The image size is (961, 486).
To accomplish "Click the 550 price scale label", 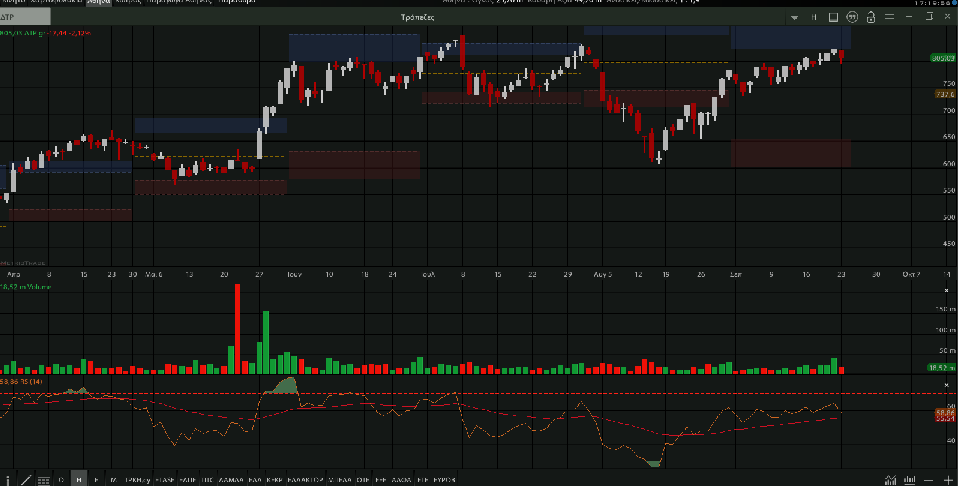I will [949, 191].
